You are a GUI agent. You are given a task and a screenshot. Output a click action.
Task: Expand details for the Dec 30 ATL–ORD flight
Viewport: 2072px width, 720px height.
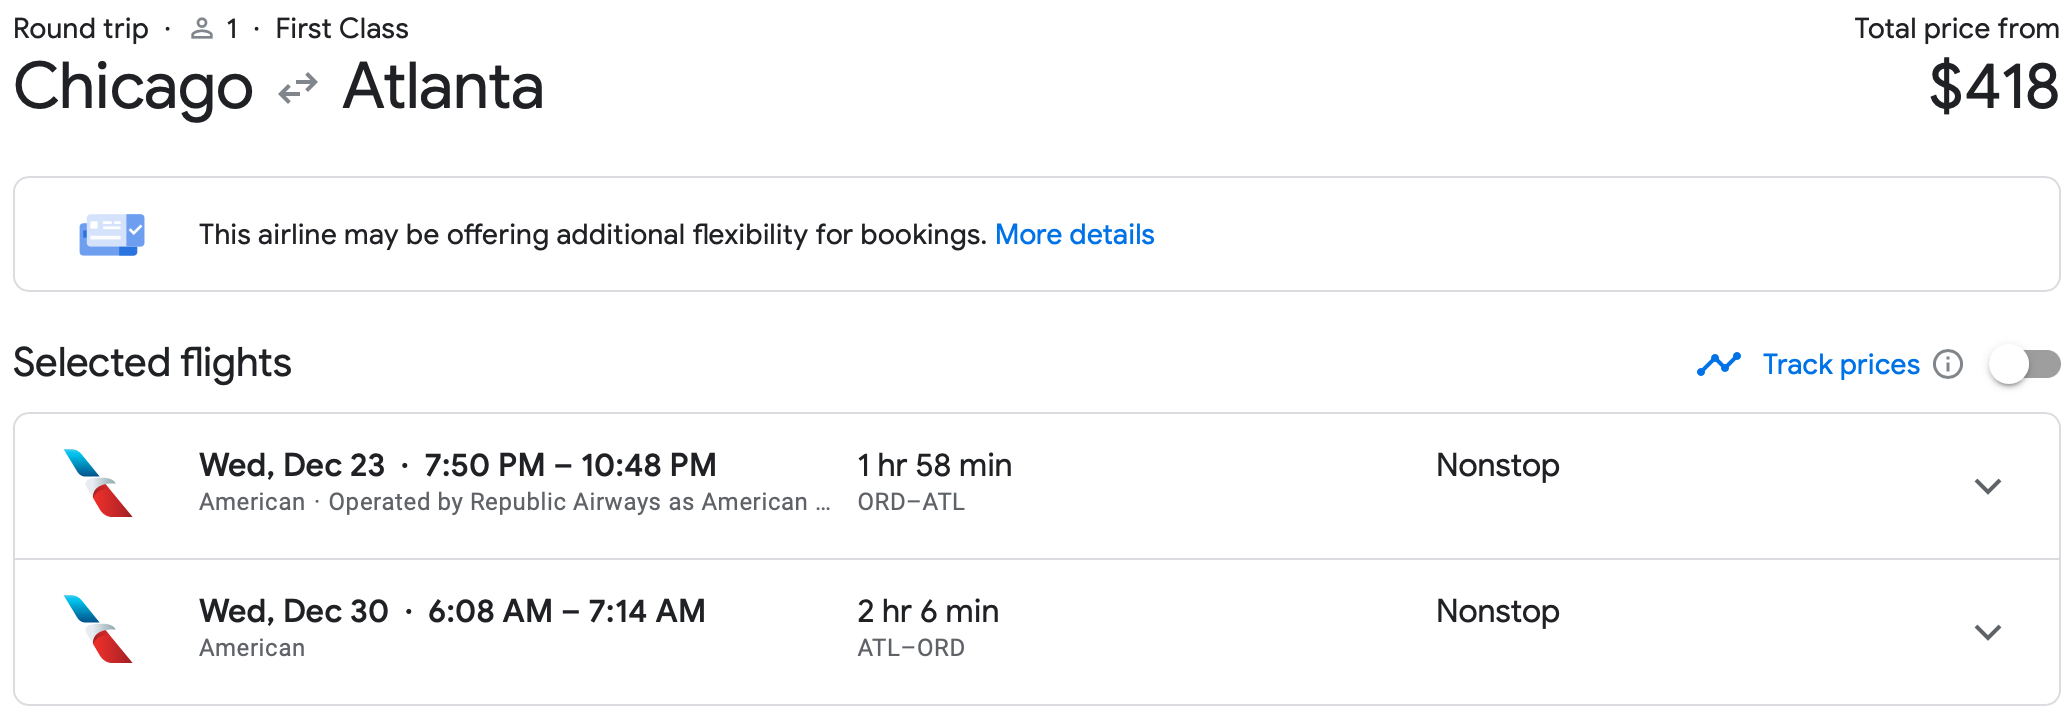[1988, 633]
